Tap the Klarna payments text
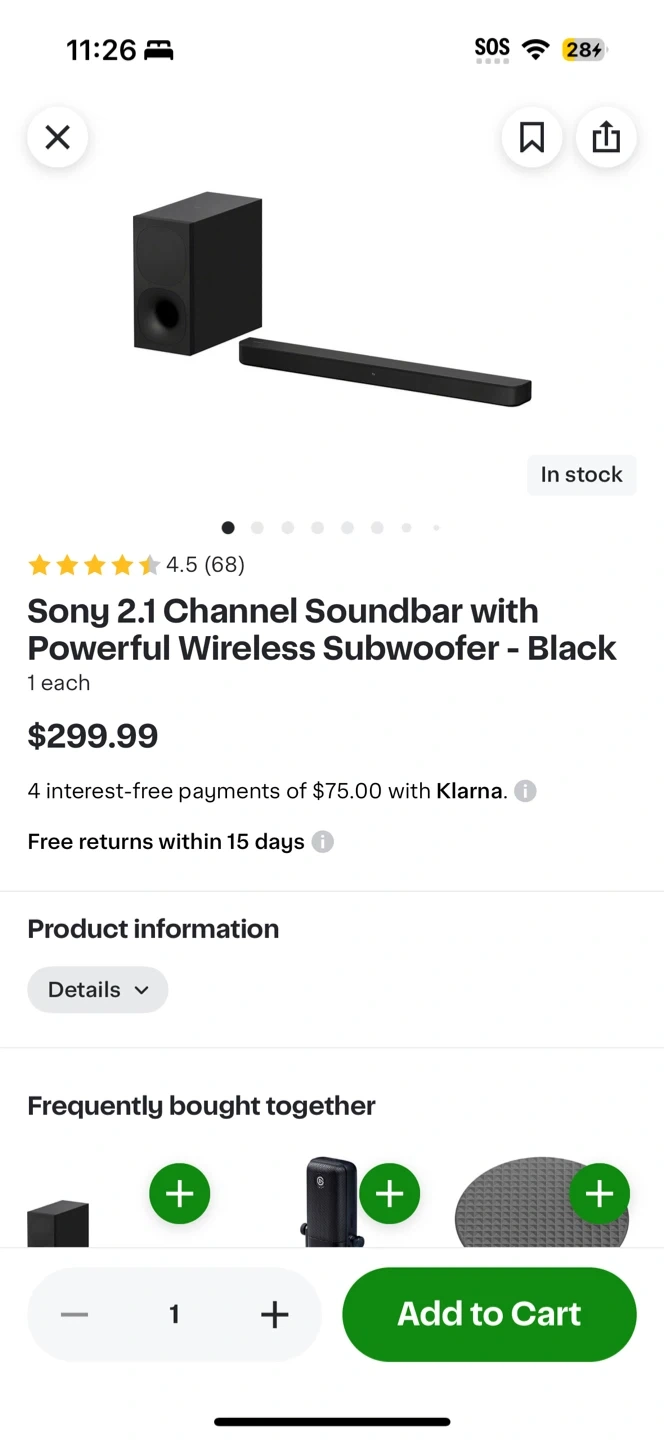 267,791
